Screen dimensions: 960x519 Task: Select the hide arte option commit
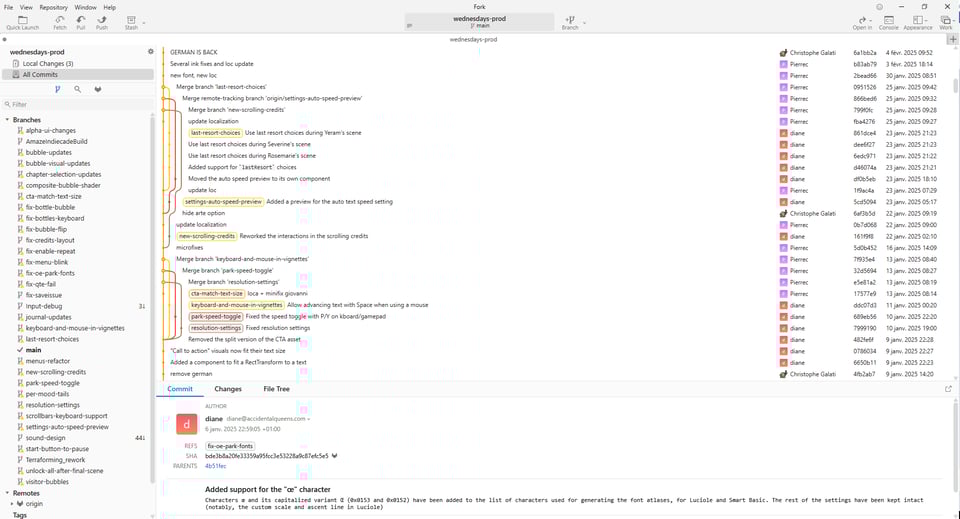[x=203, y=213]
